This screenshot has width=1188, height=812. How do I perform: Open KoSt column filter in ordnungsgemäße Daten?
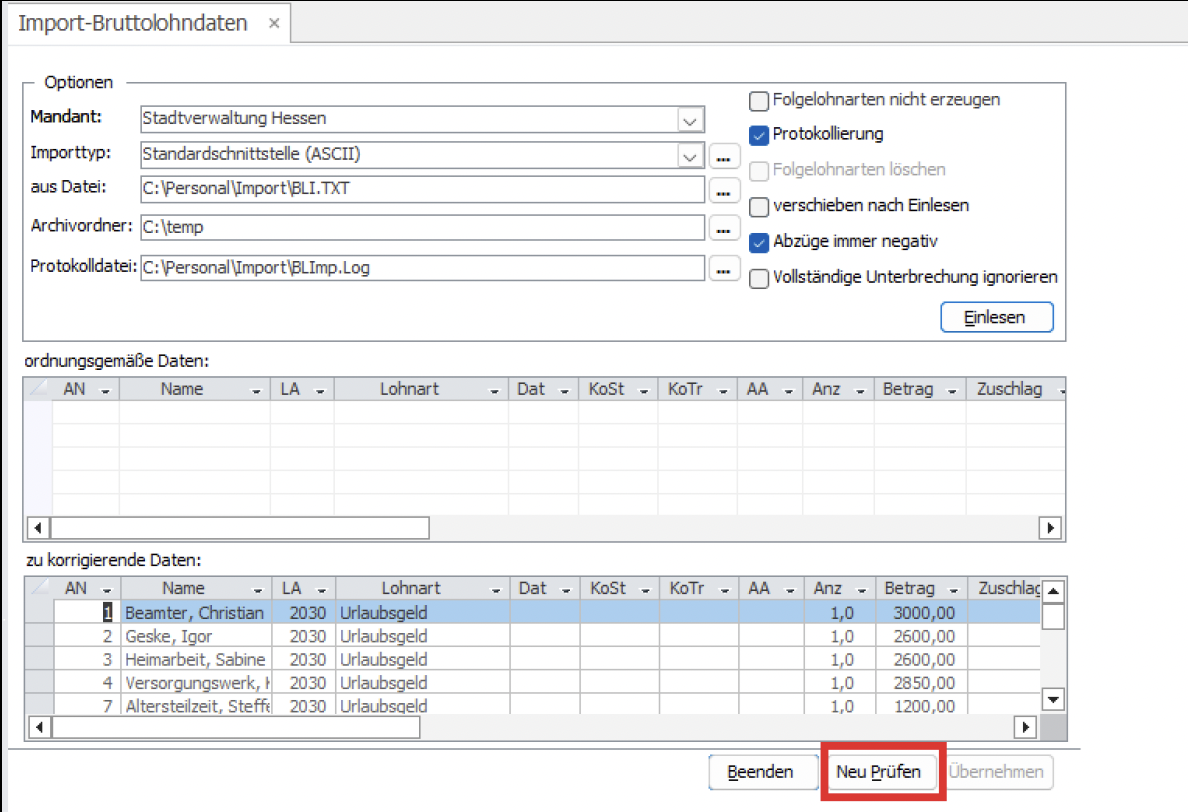644,391
